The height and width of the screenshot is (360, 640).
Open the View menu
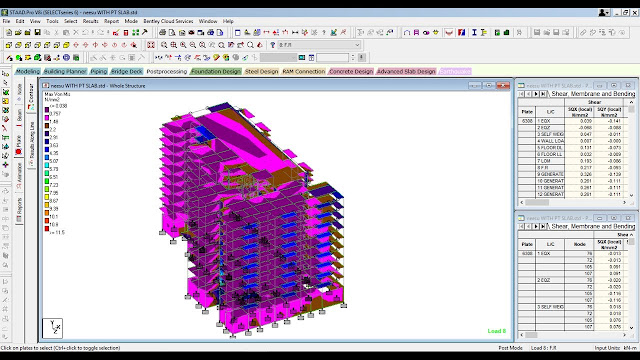coord(35,21)
